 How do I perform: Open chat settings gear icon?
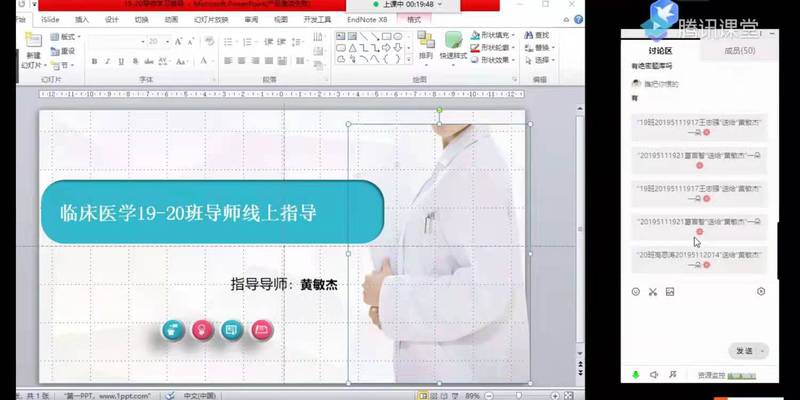(761, 292)
